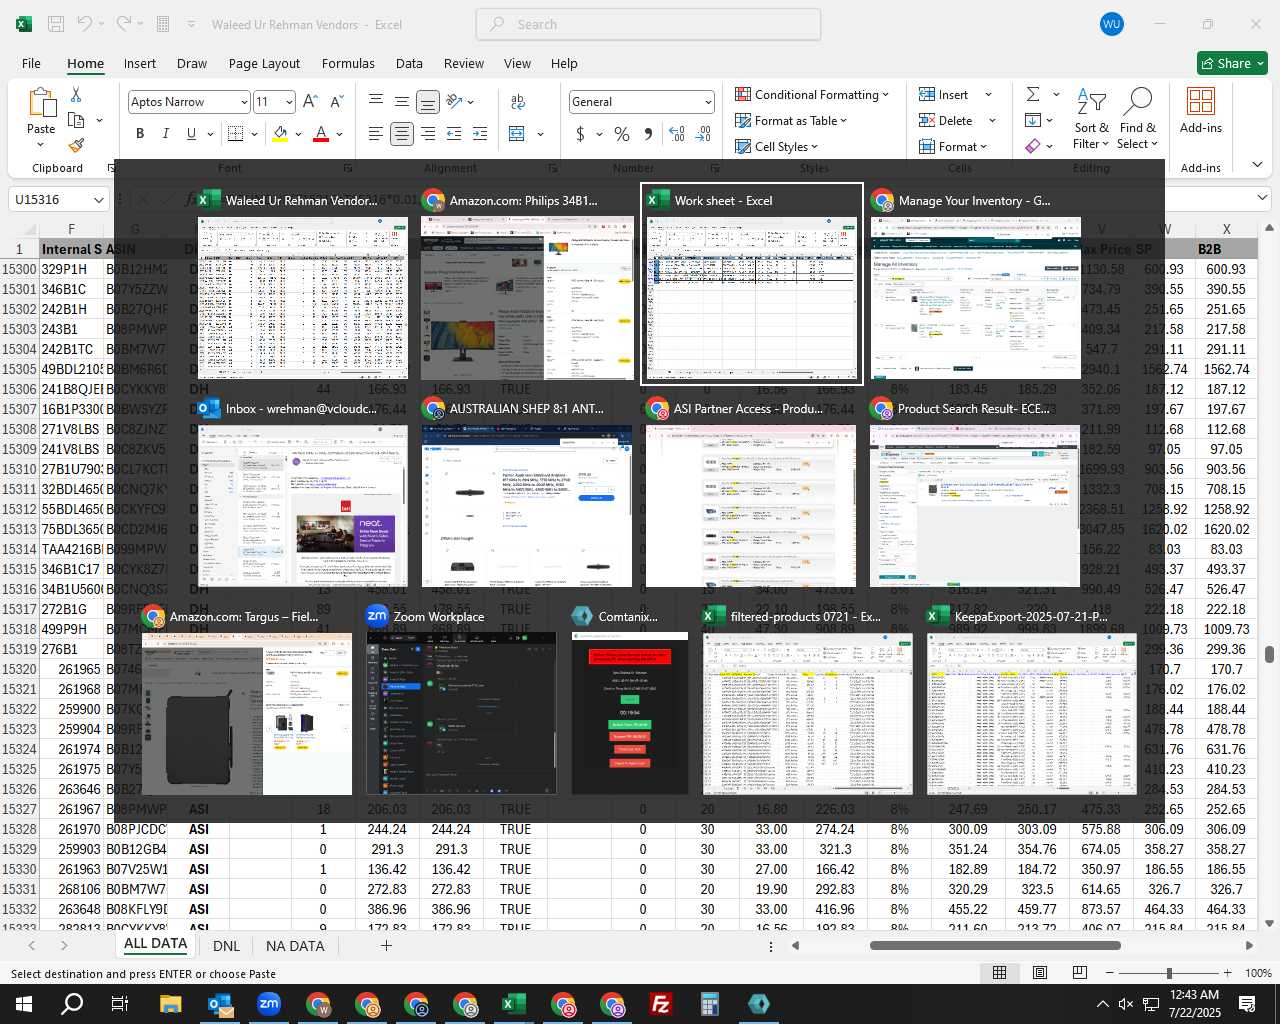The height and width of the screenshot is (1024, 1280).
Task: Click the Orientation text angle icon
Action: (455, 102)
